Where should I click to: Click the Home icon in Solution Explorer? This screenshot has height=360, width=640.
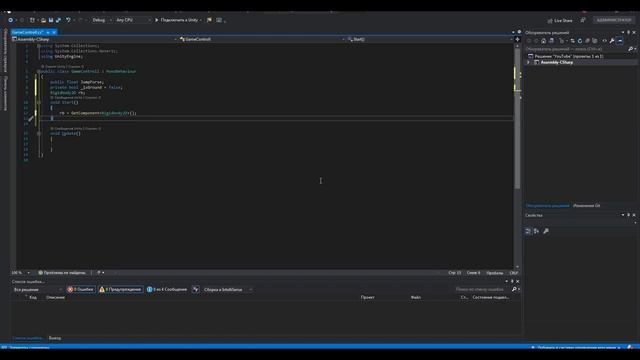click(543, 41)
